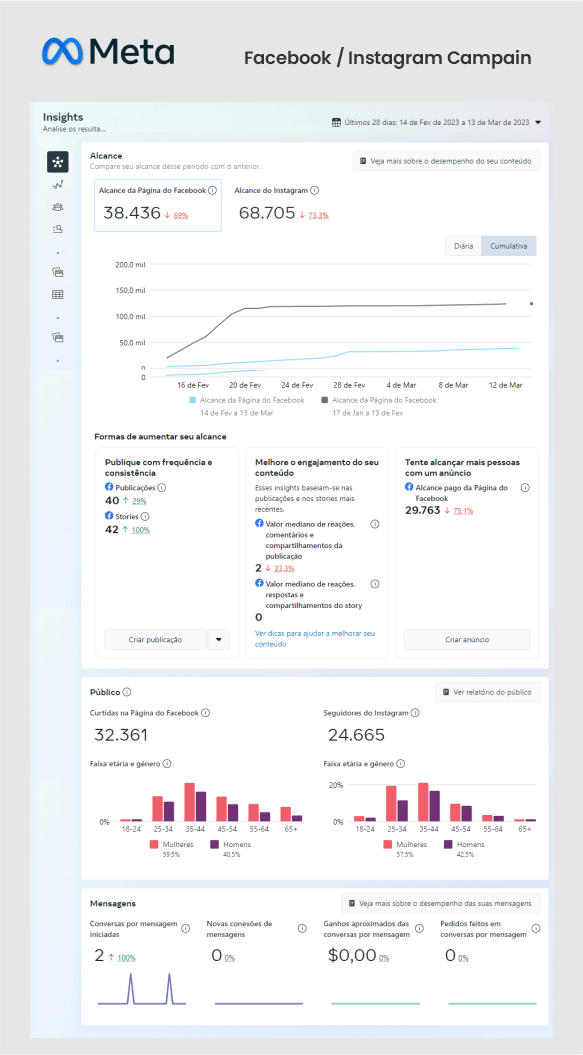
Task: Click the Conversas por mensagem iniciadas sparkline
Action: coord(141,988)
